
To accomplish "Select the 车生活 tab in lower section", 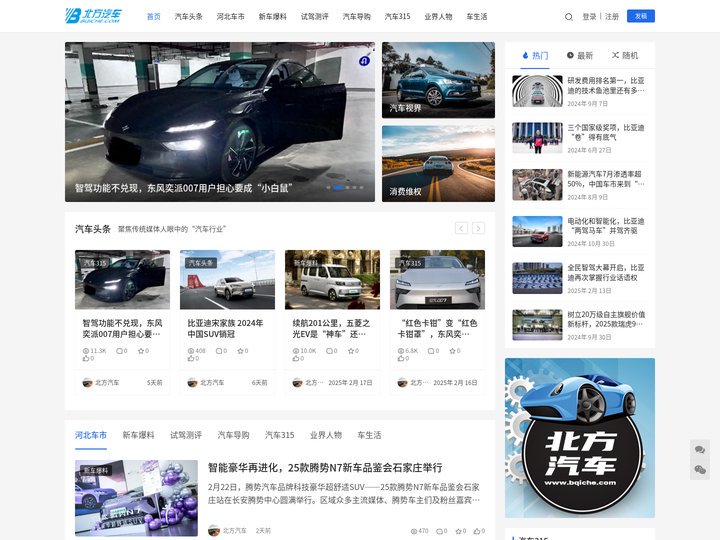I will [x=369, y=435].
